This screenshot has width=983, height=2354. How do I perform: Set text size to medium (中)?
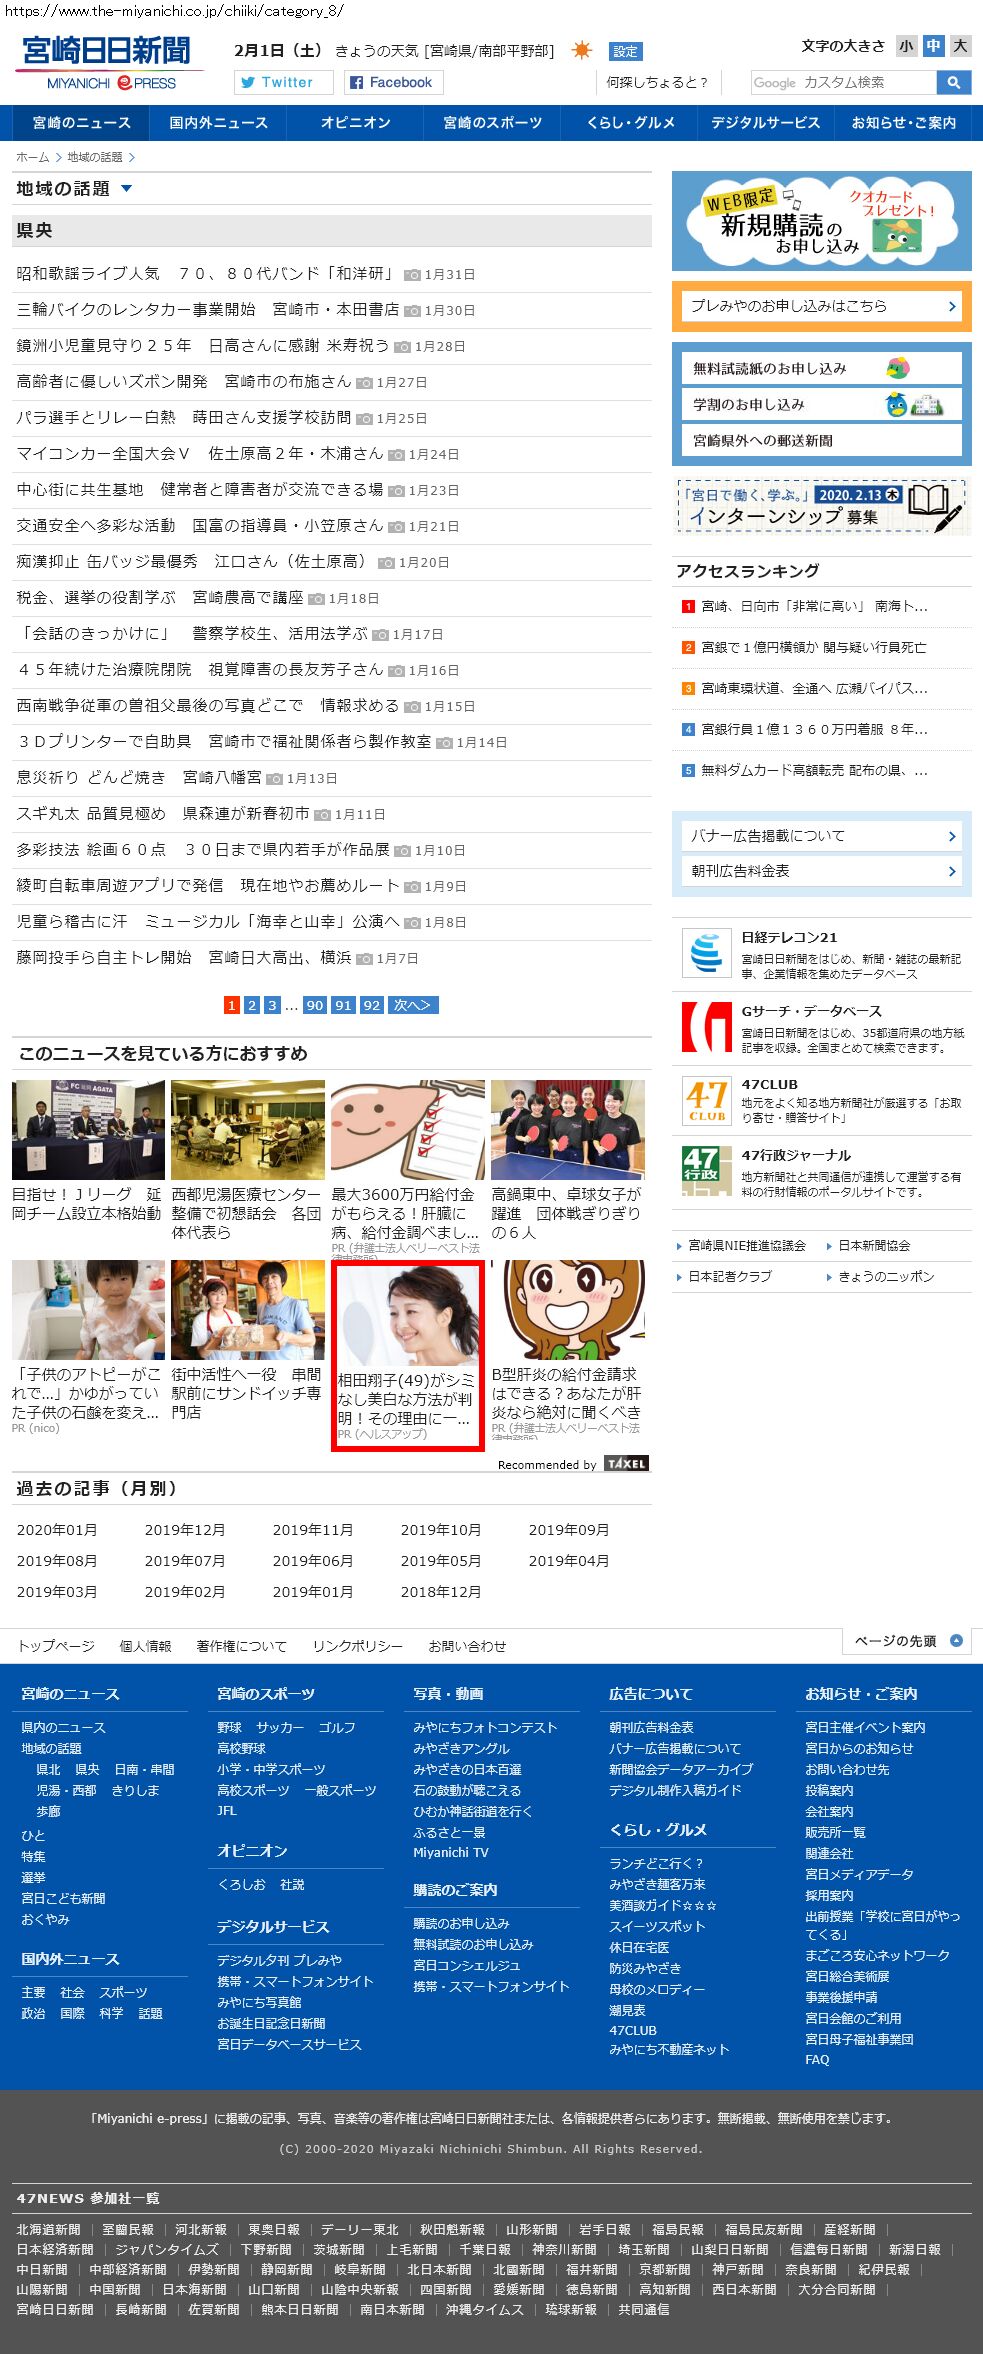(x=933, y=46)
